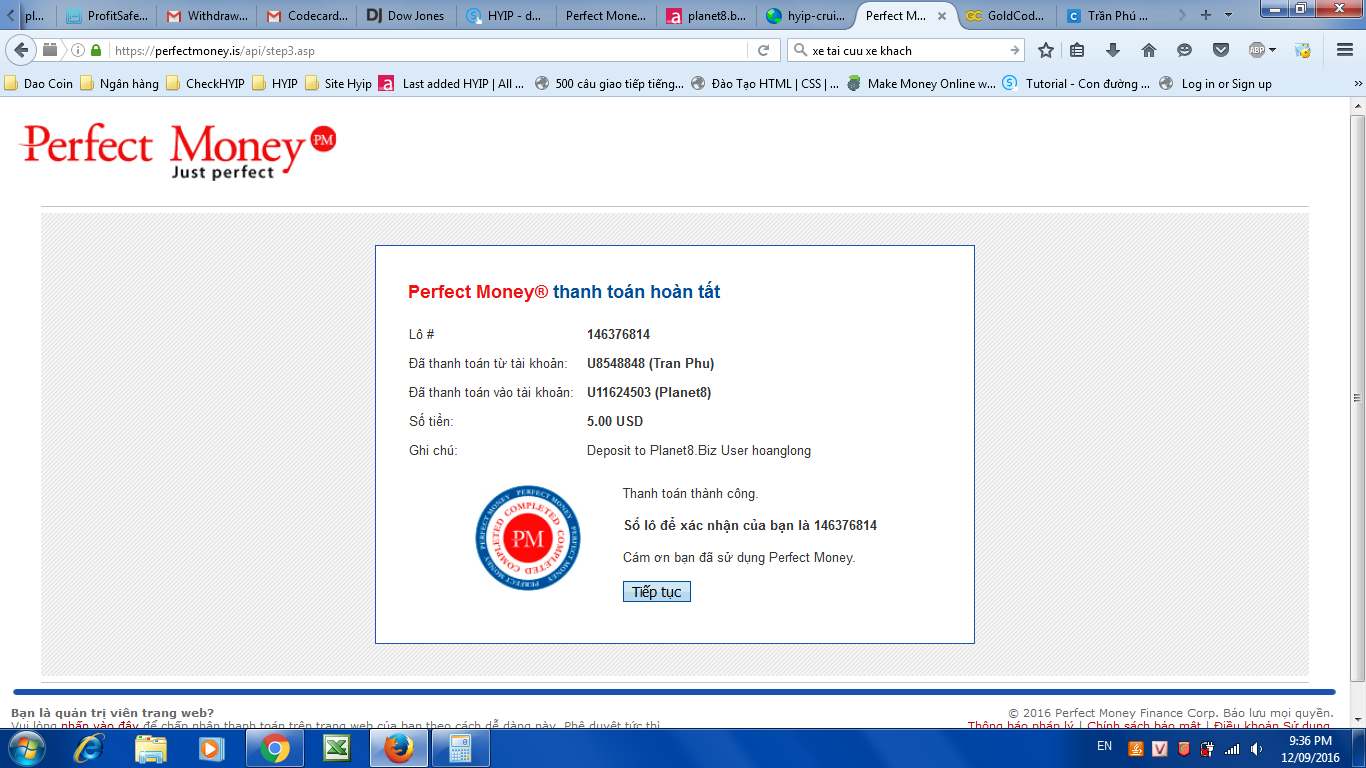Click the Firefox taskbar icon
This screenshot has height=768, width=1366.
tap(398, 748)
